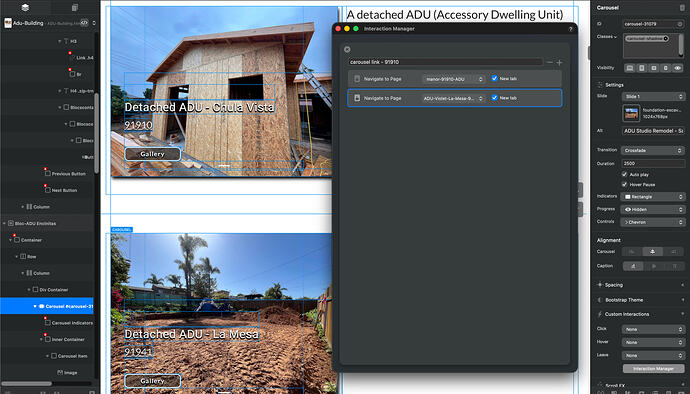This screenshot has width=690, height=394.
Task: Open the Indicators Rectangle dropdown
Action: pos(653,197)
